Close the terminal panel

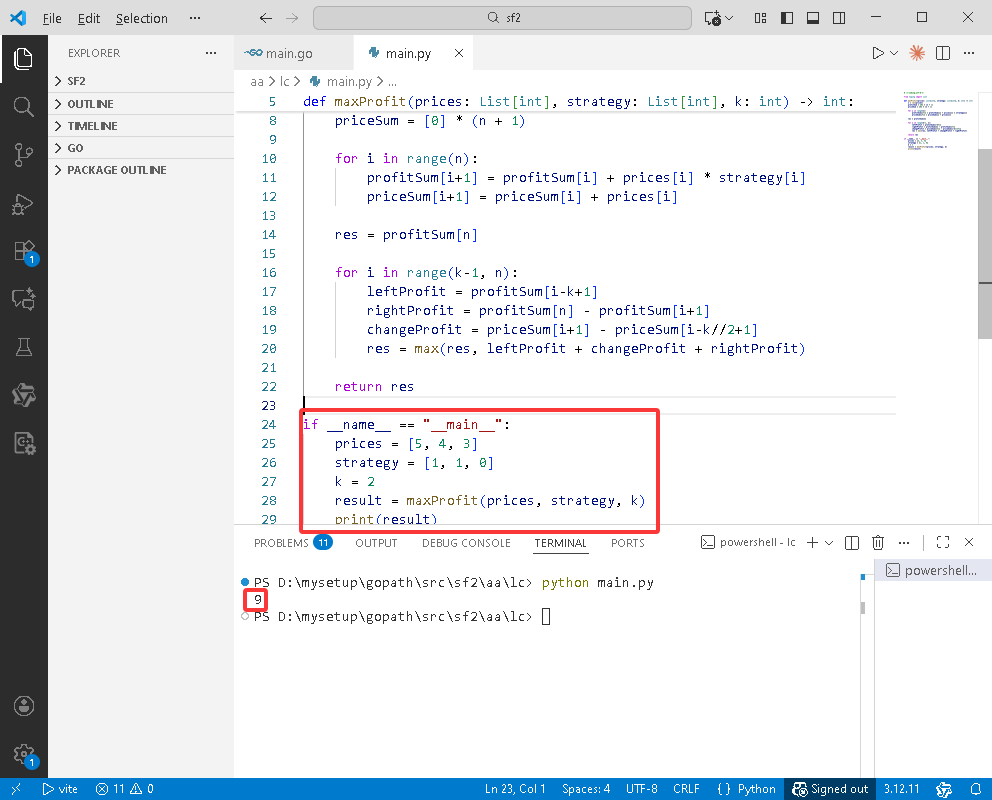click(969, 542)
